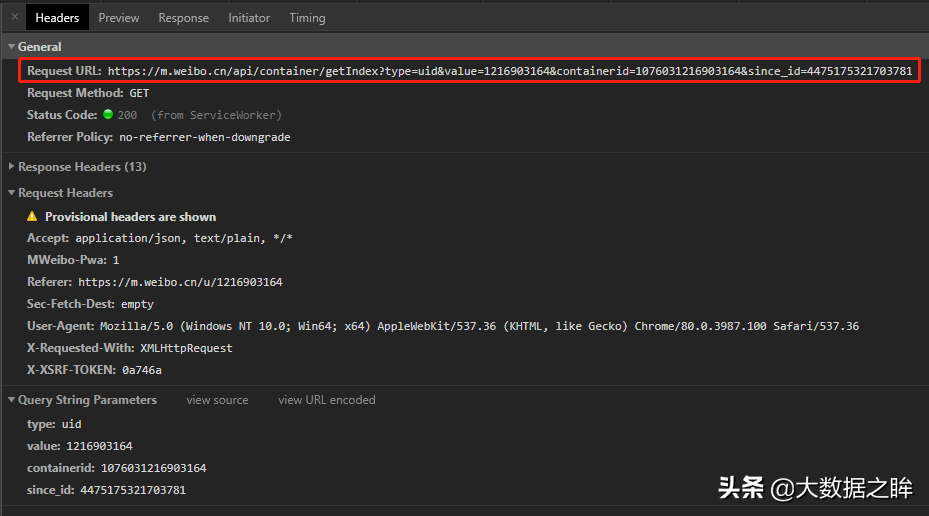Expand Response Headers (13) section
Image resolution: width=929 pixels, height=516 pixels.
11,166
